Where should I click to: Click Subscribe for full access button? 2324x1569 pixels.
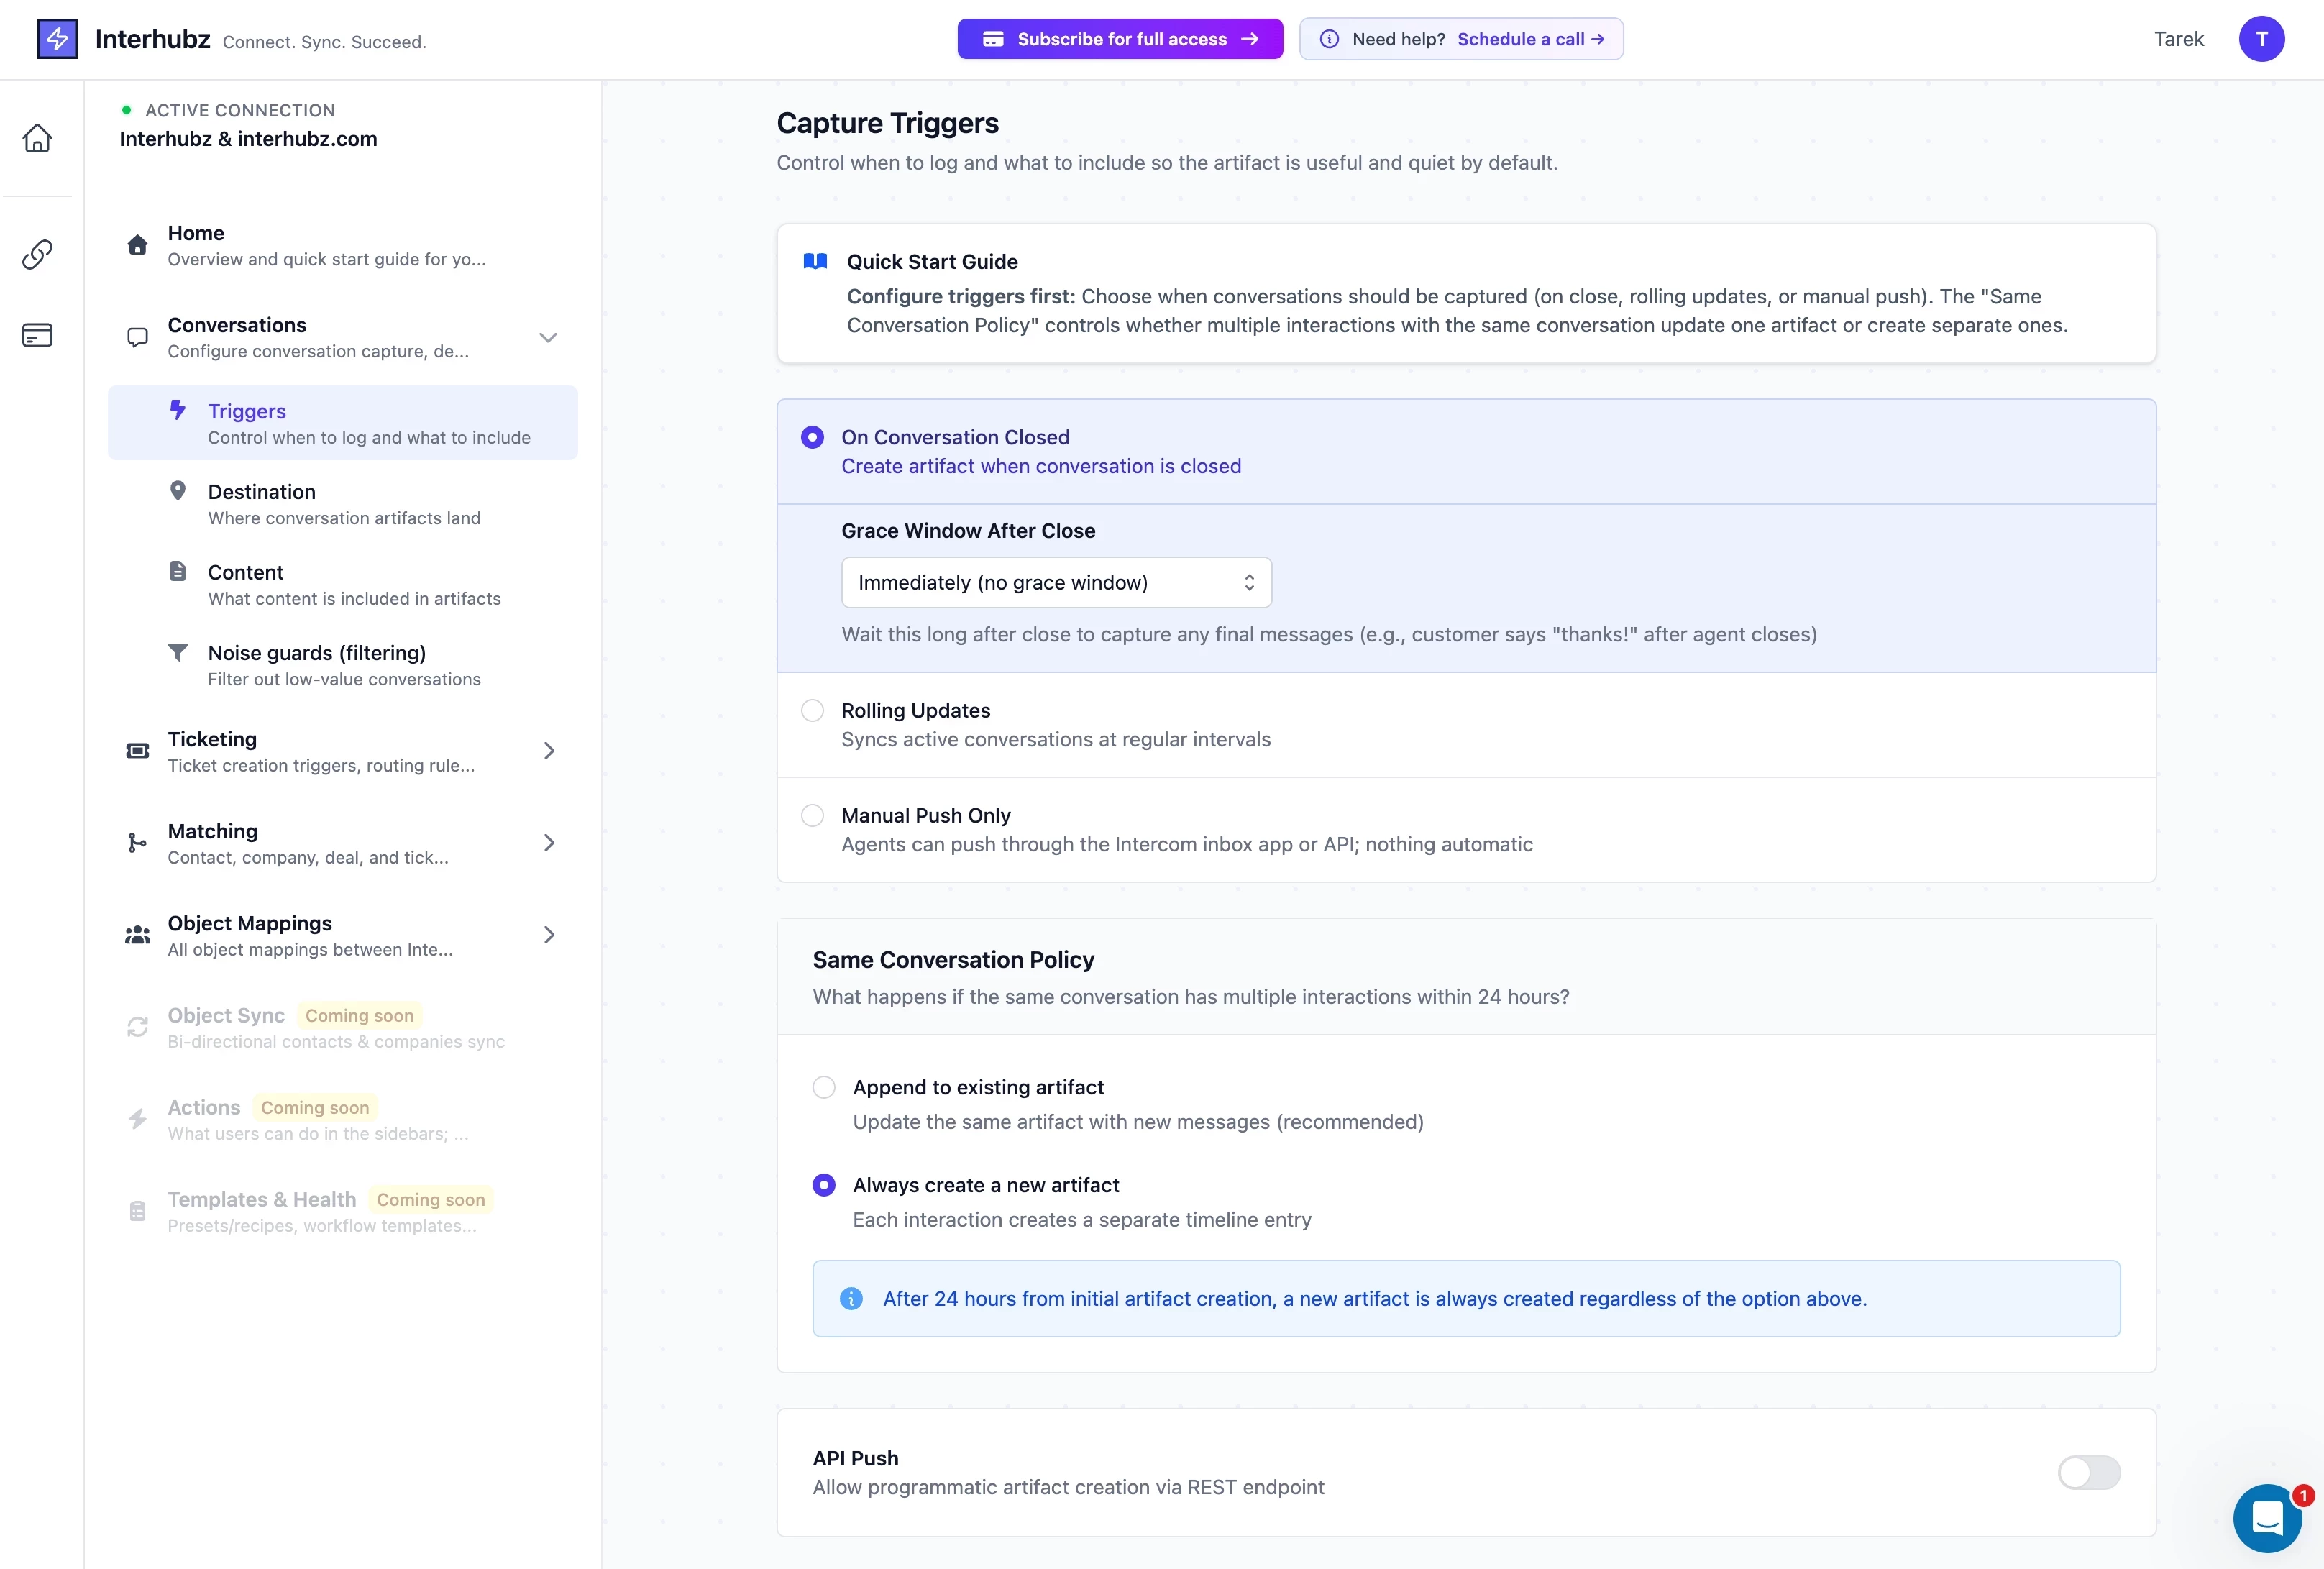coord(1120,39)
